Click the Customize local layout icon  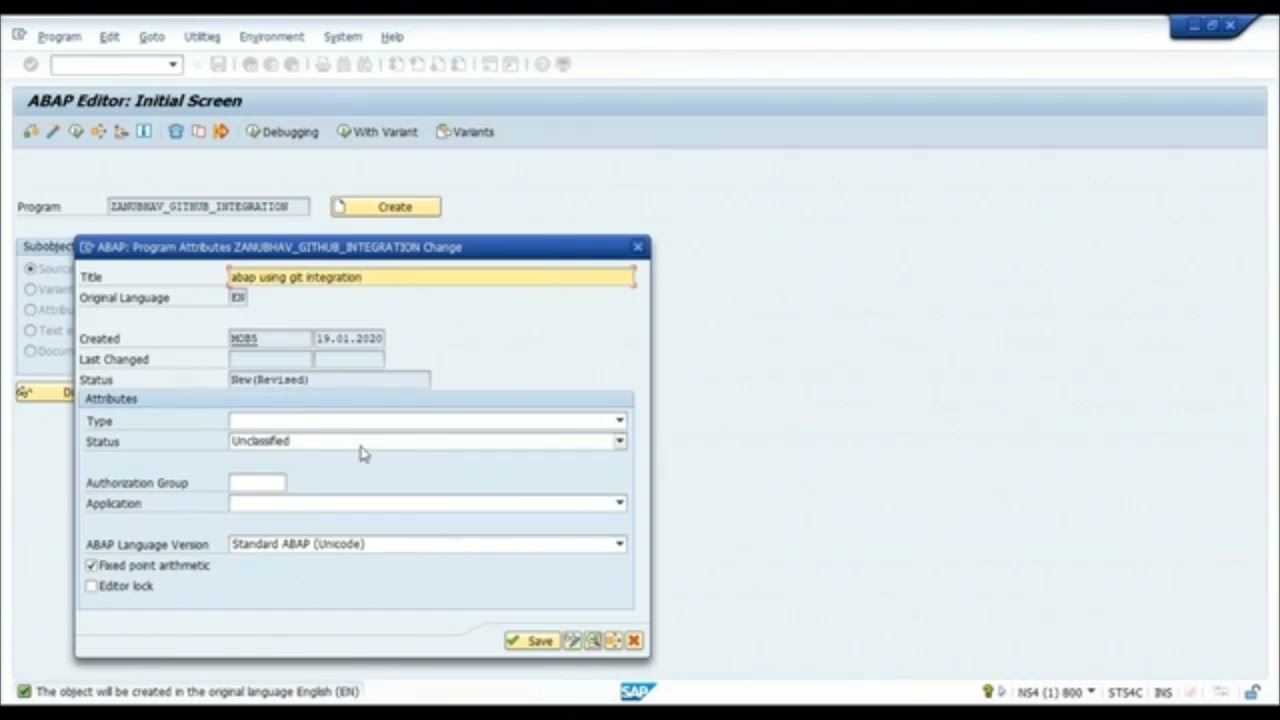563,64
